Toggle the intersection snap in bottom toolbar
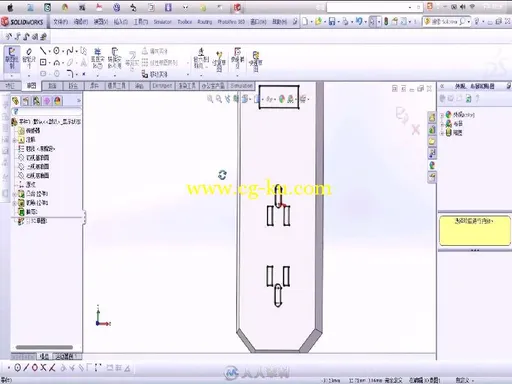The image size is (512, 384). click(43, 368)
